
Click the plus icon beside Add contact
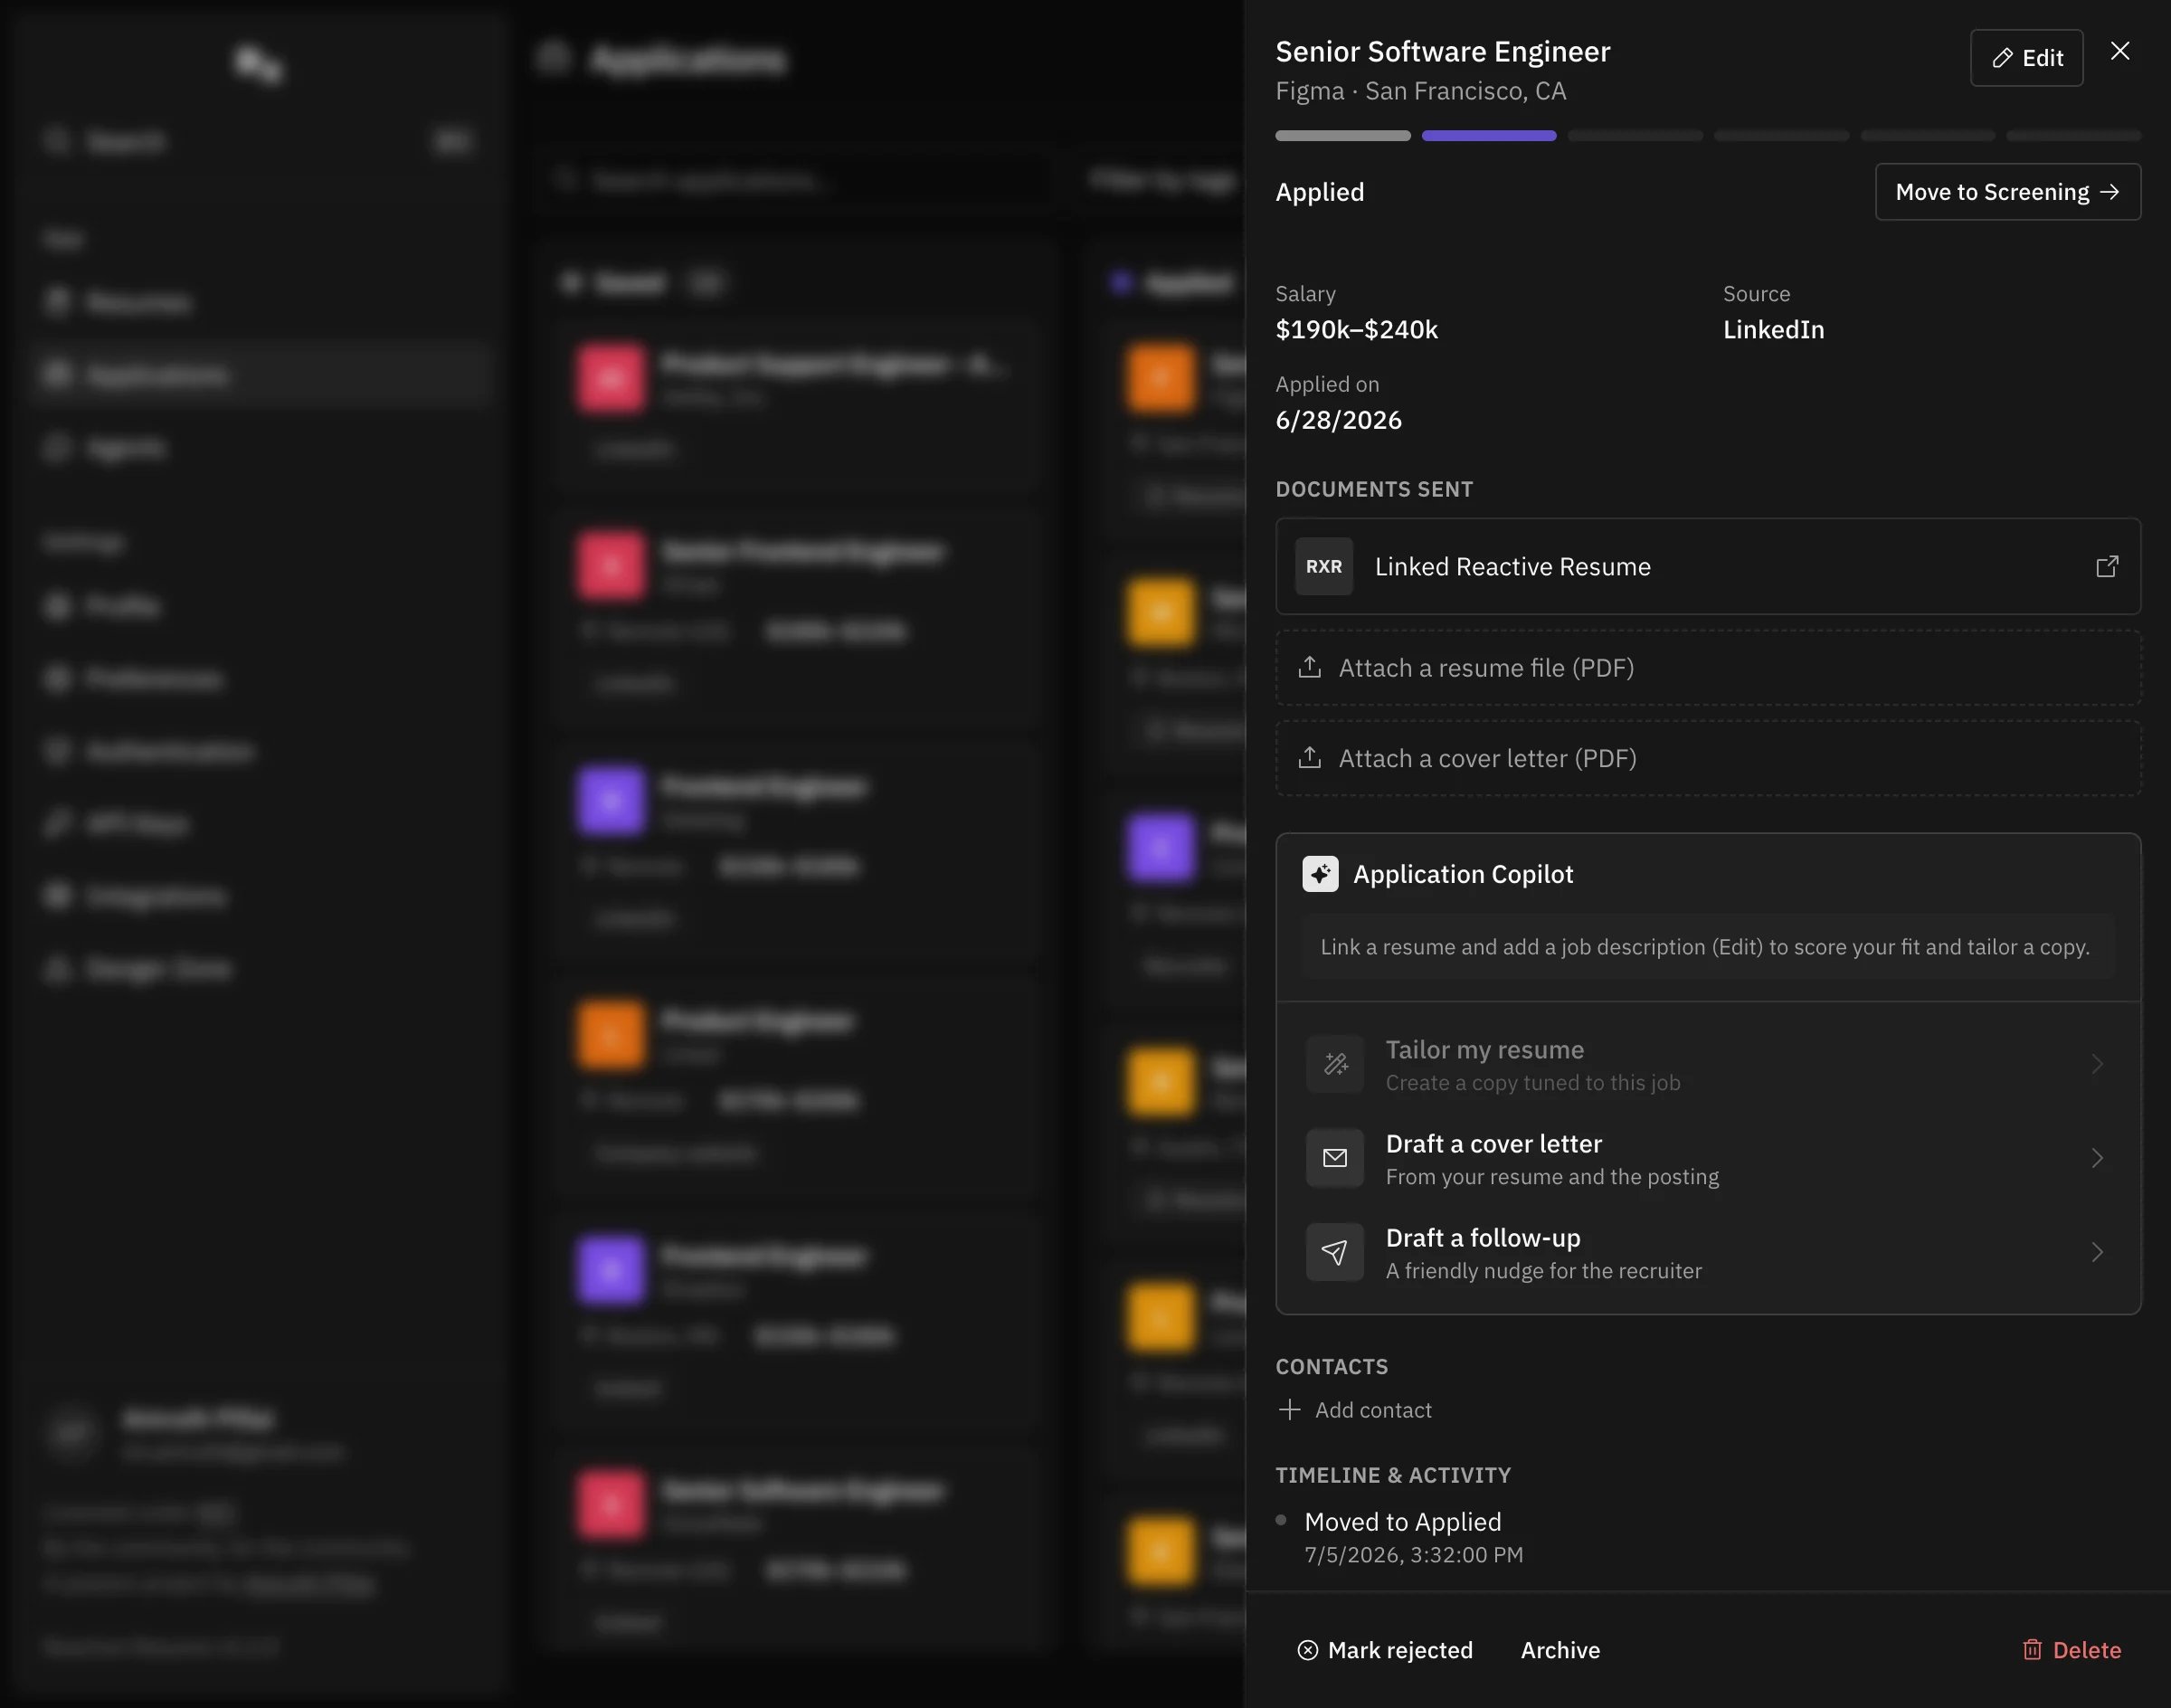coord(1289,1410)
